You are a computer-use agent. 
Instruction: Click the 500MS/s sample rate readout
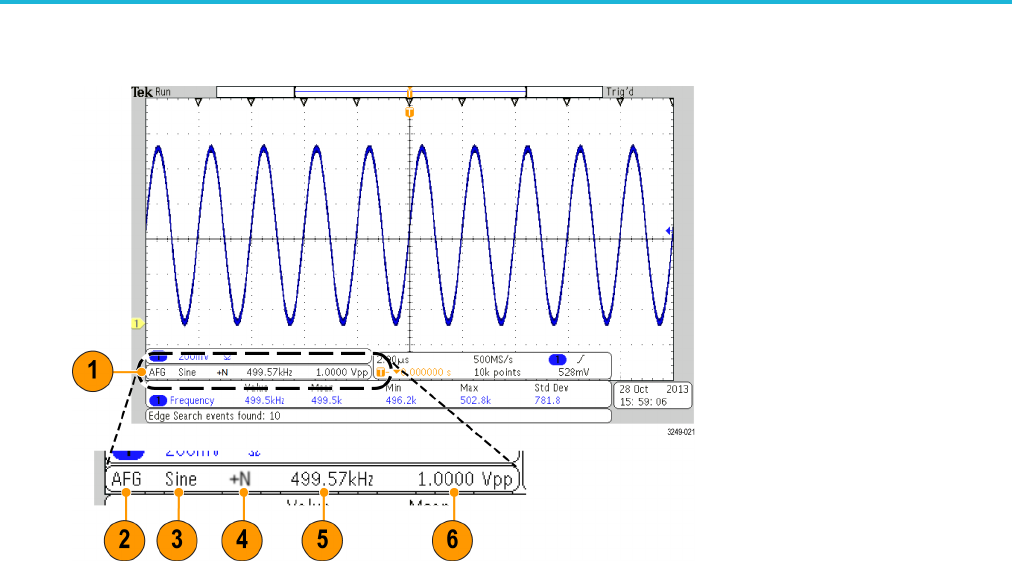(493, 360)
